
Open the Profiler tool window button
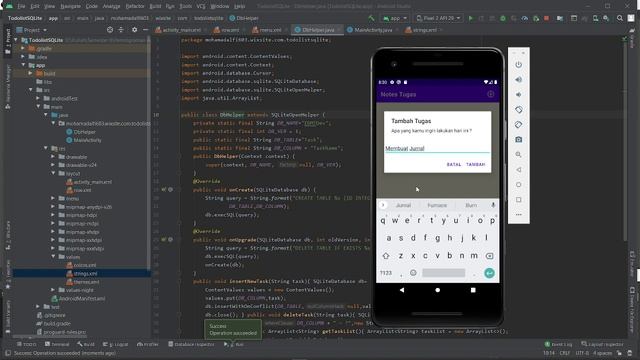pyautogui.click(x=148, y=344)
